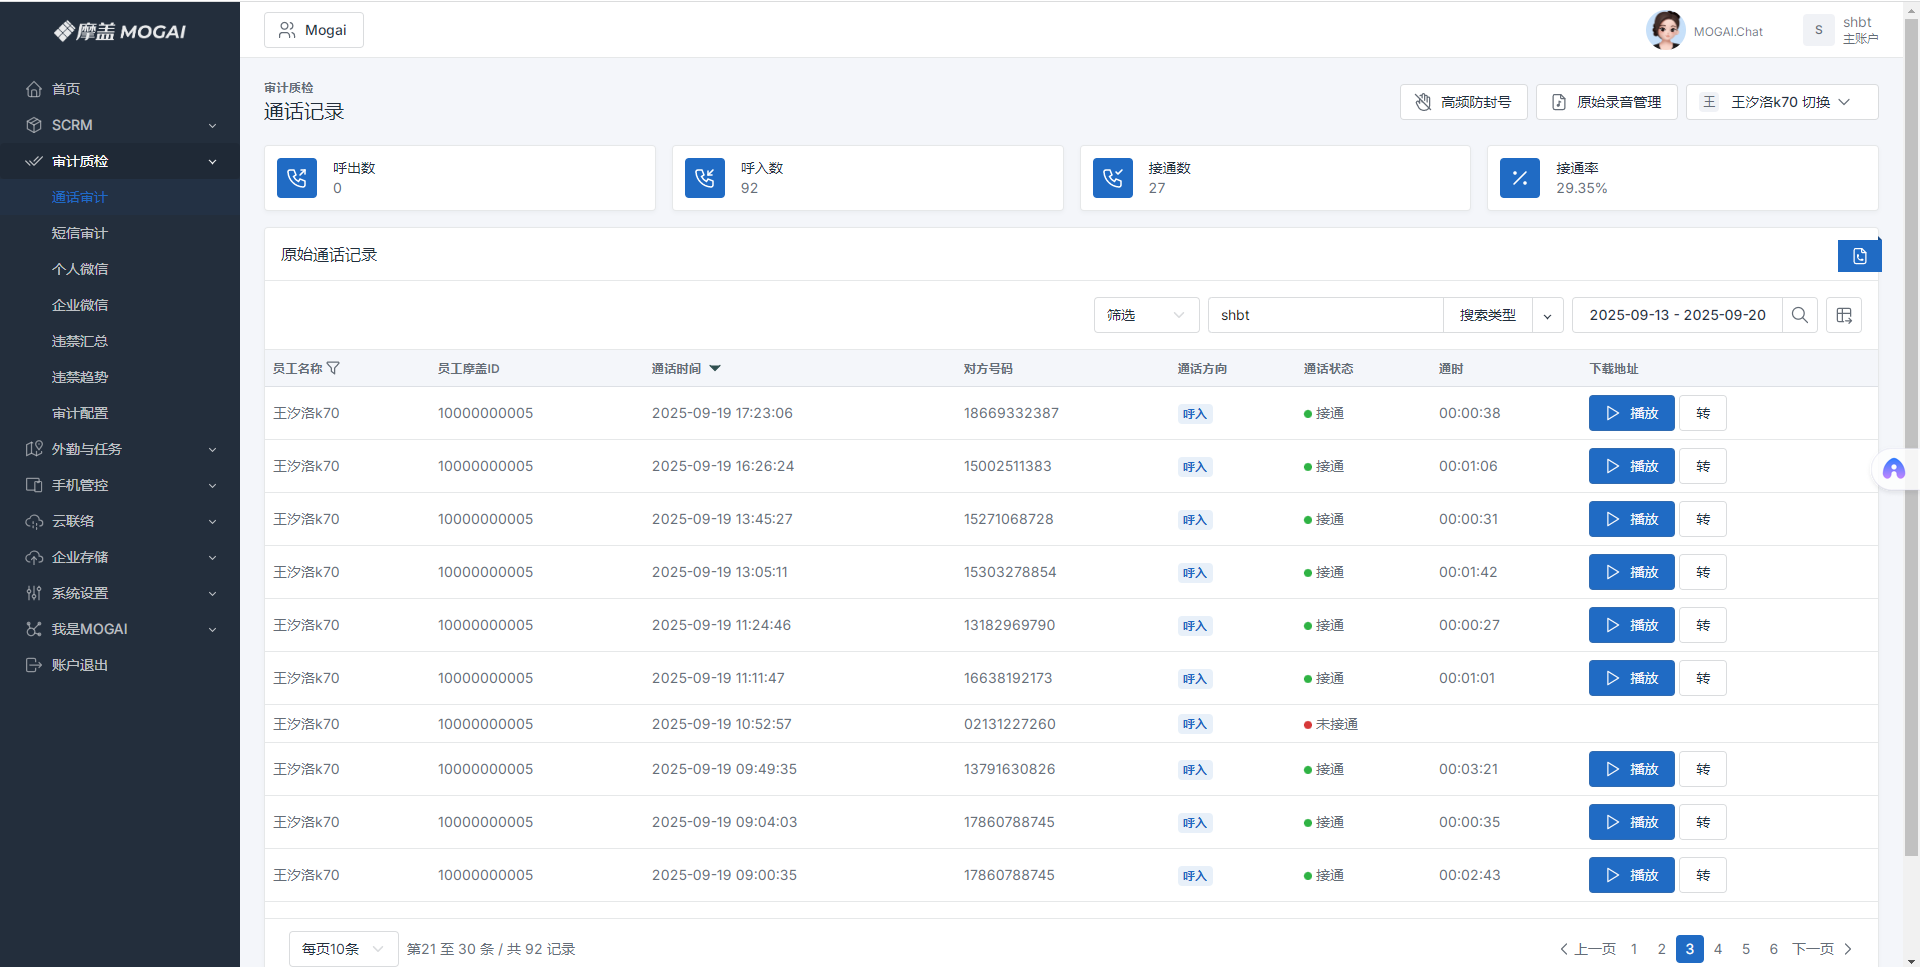This screenshot has height=967, width=1920.
Task: Click the blue export document icon
Action: pyautogui.click(x=1859, y=256)
